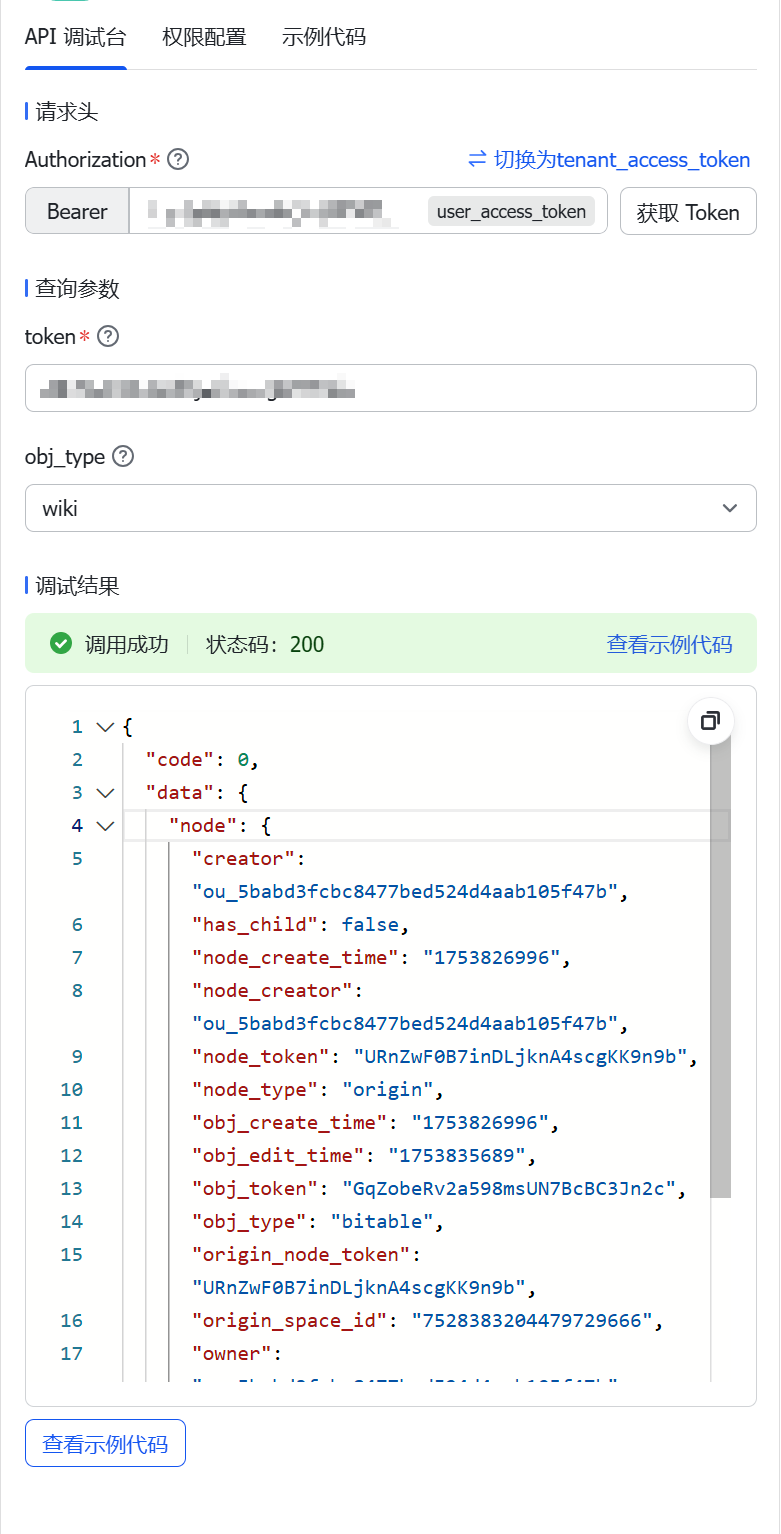Collapse JSON root object on line 1
Screen dimensions: 781x1534
click(x=105, y=727)
